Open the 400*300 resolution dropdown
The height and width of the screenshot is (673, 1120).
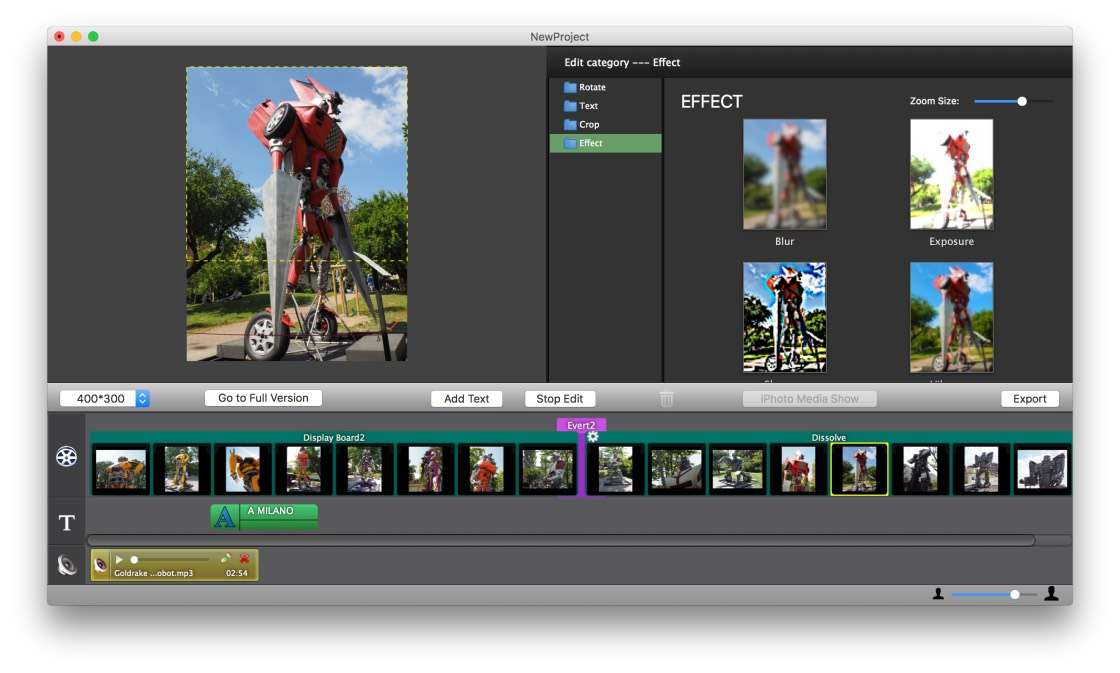142,398
